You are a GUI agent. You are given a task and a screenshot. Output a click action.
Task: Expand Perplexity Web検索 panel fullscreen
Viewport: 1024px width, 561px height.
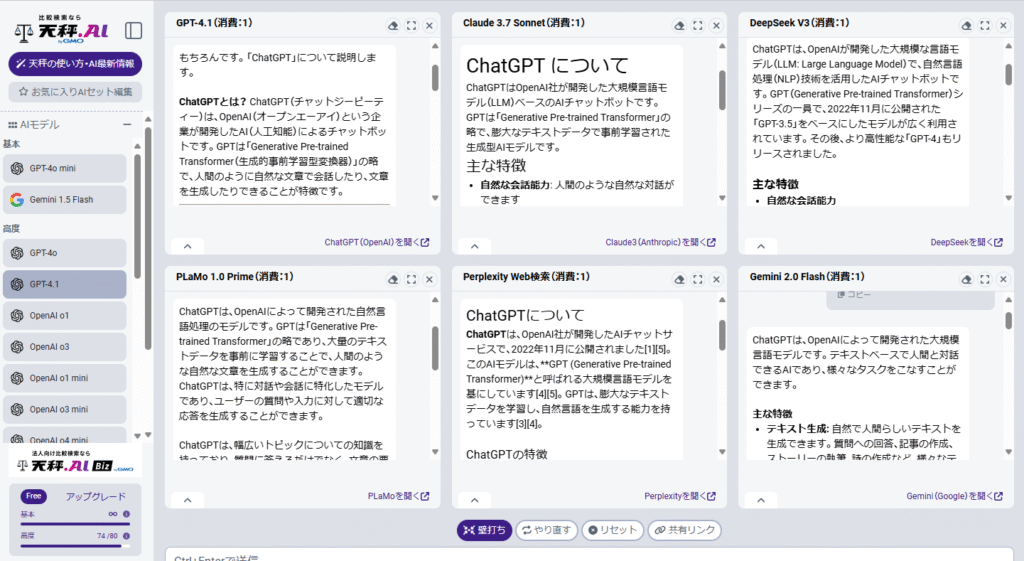coord(698,280)
